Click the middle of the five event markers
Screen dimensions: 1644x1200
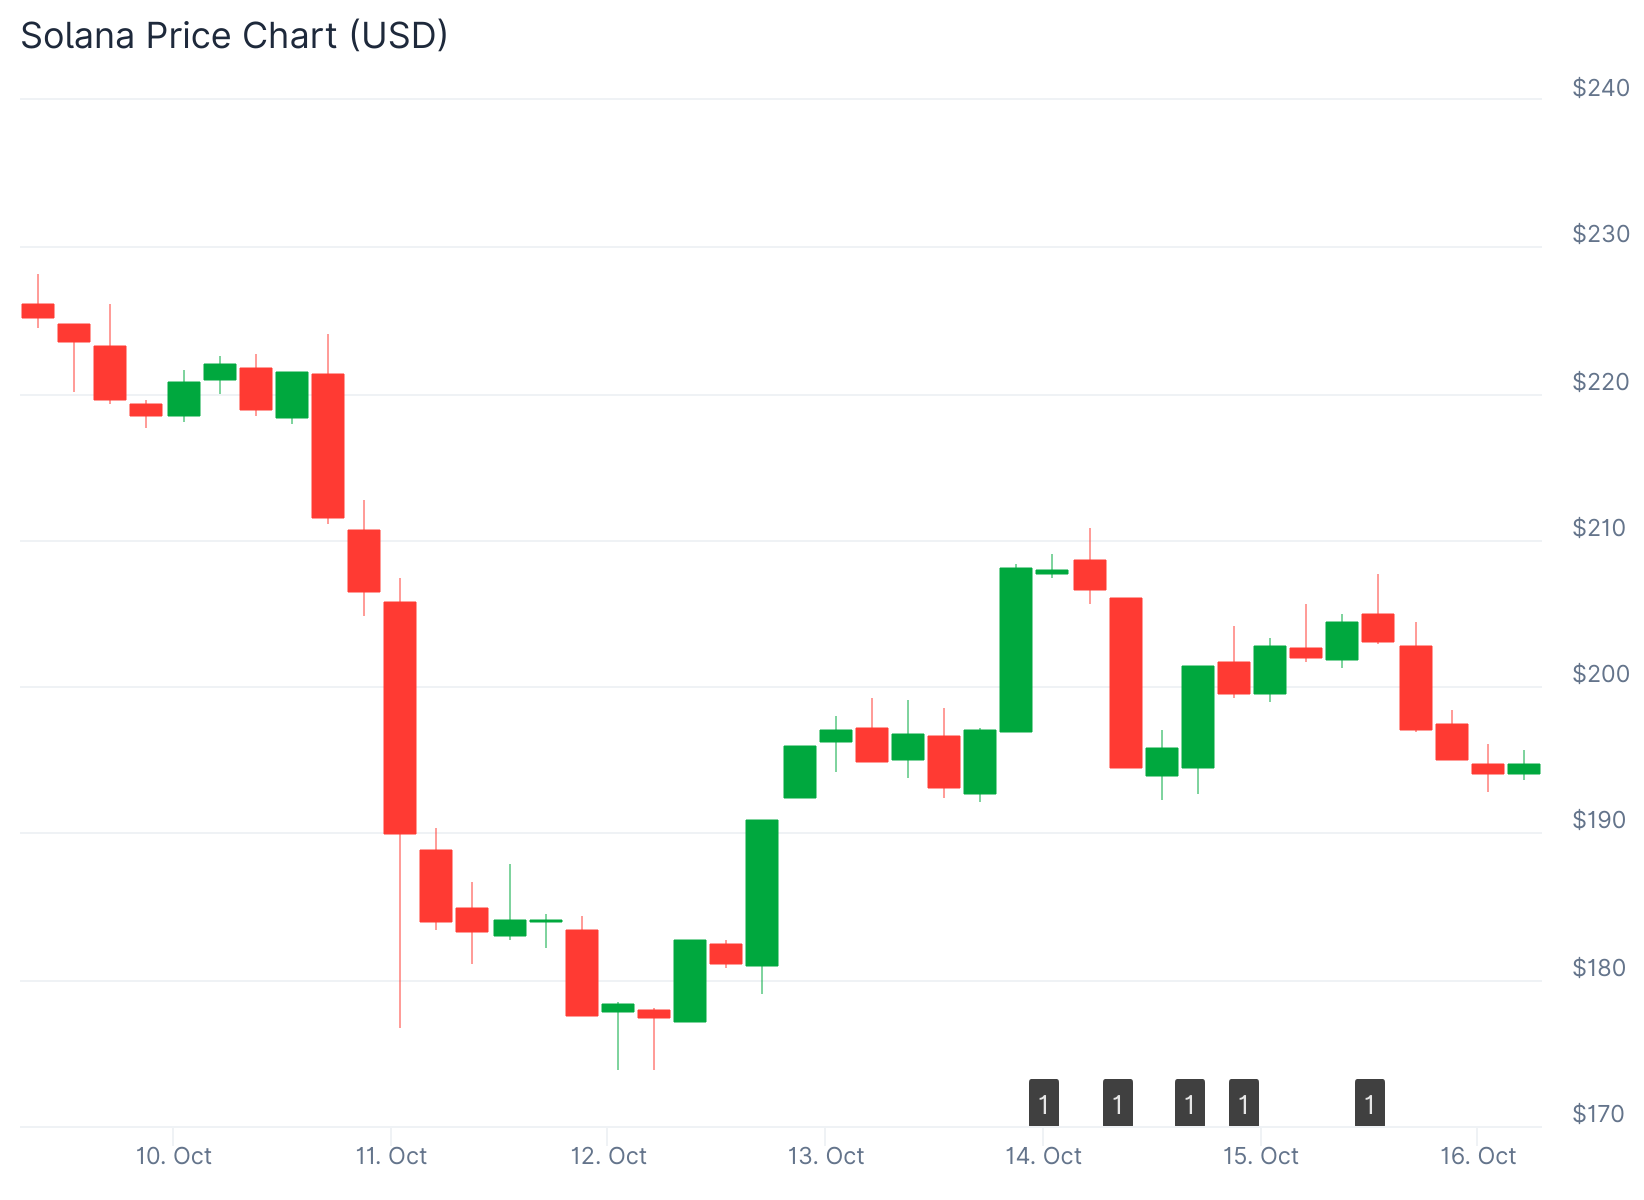[1189, 1103]
